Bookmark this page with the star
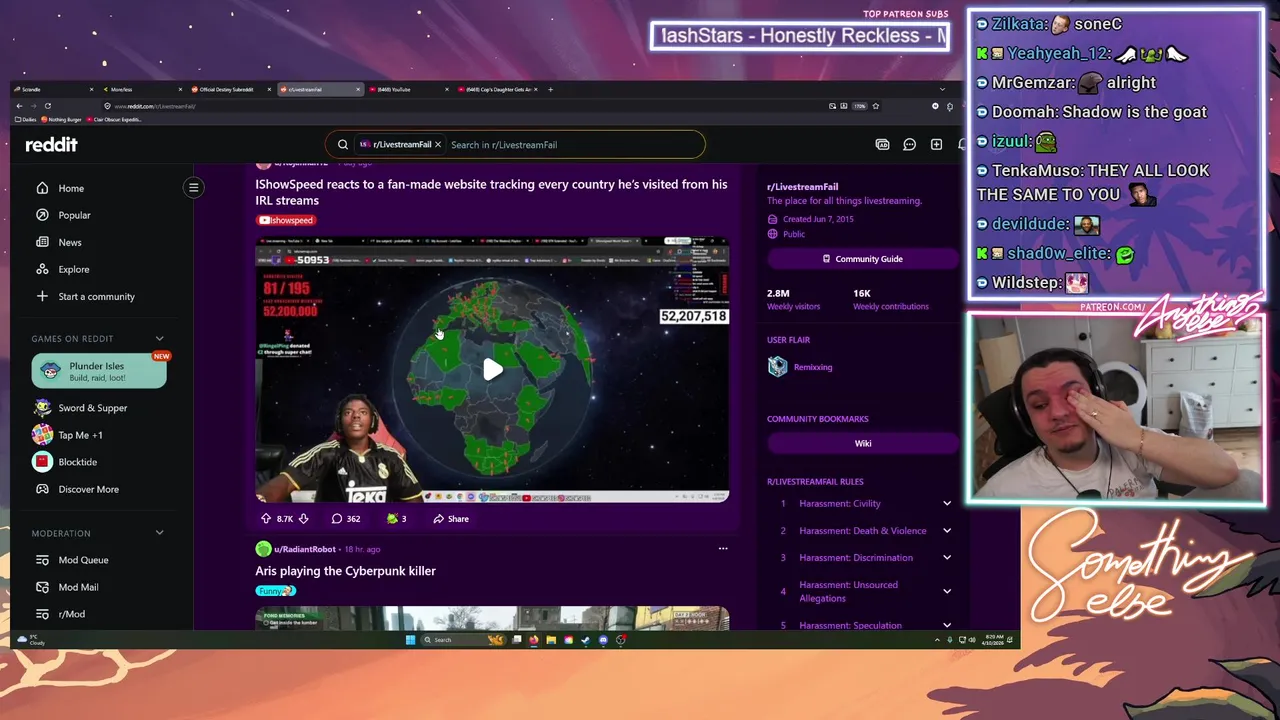The width and height of the screenshot is (1280, 720). pyautogui.click(x=876, y=106)
